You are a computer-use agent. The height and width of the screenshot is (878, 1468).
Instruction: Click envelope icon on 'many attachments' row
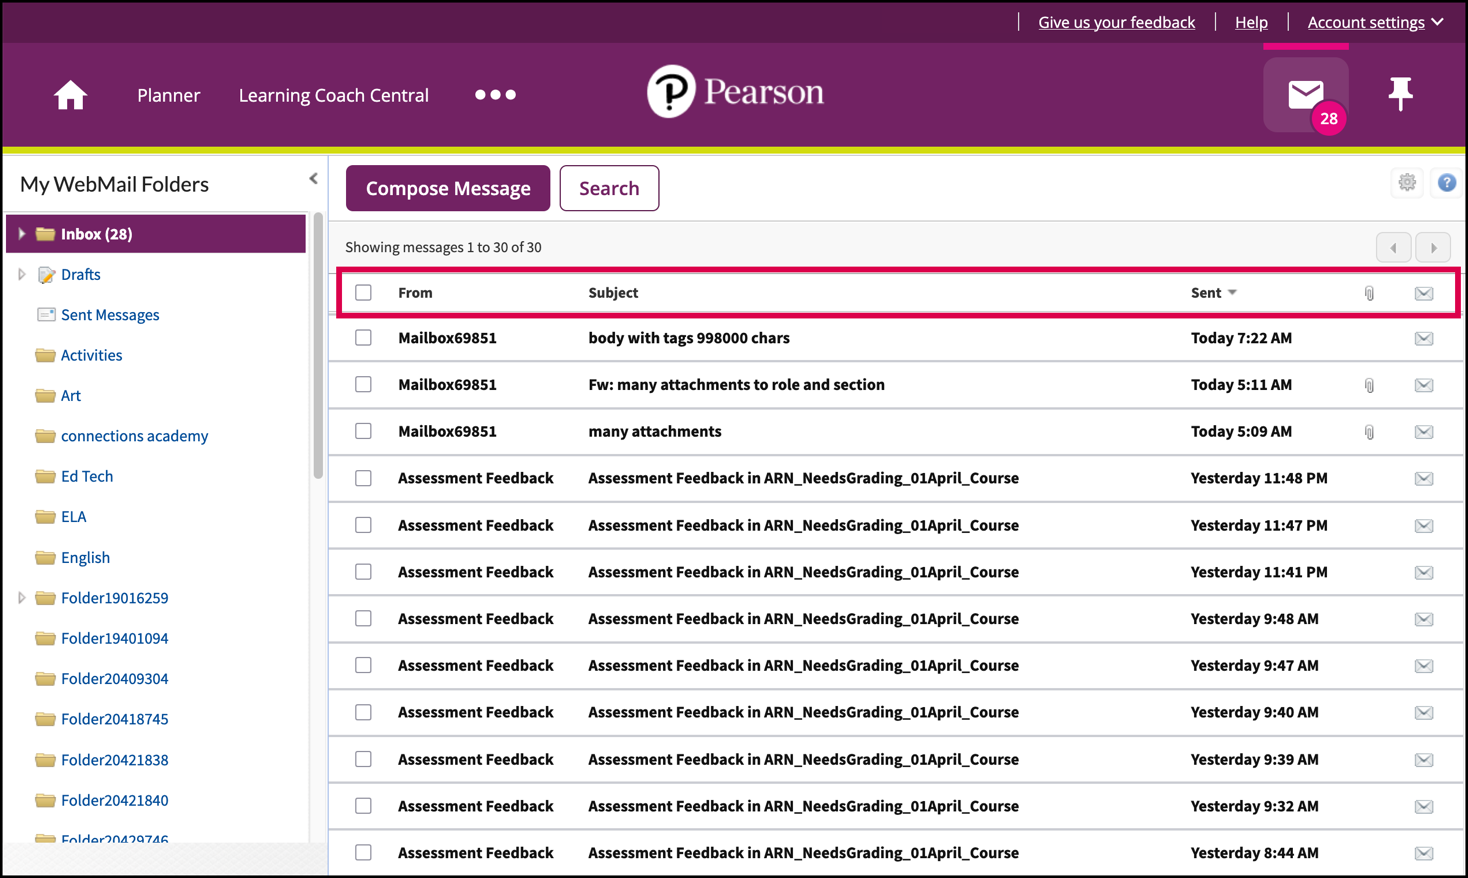(1424, 432)
